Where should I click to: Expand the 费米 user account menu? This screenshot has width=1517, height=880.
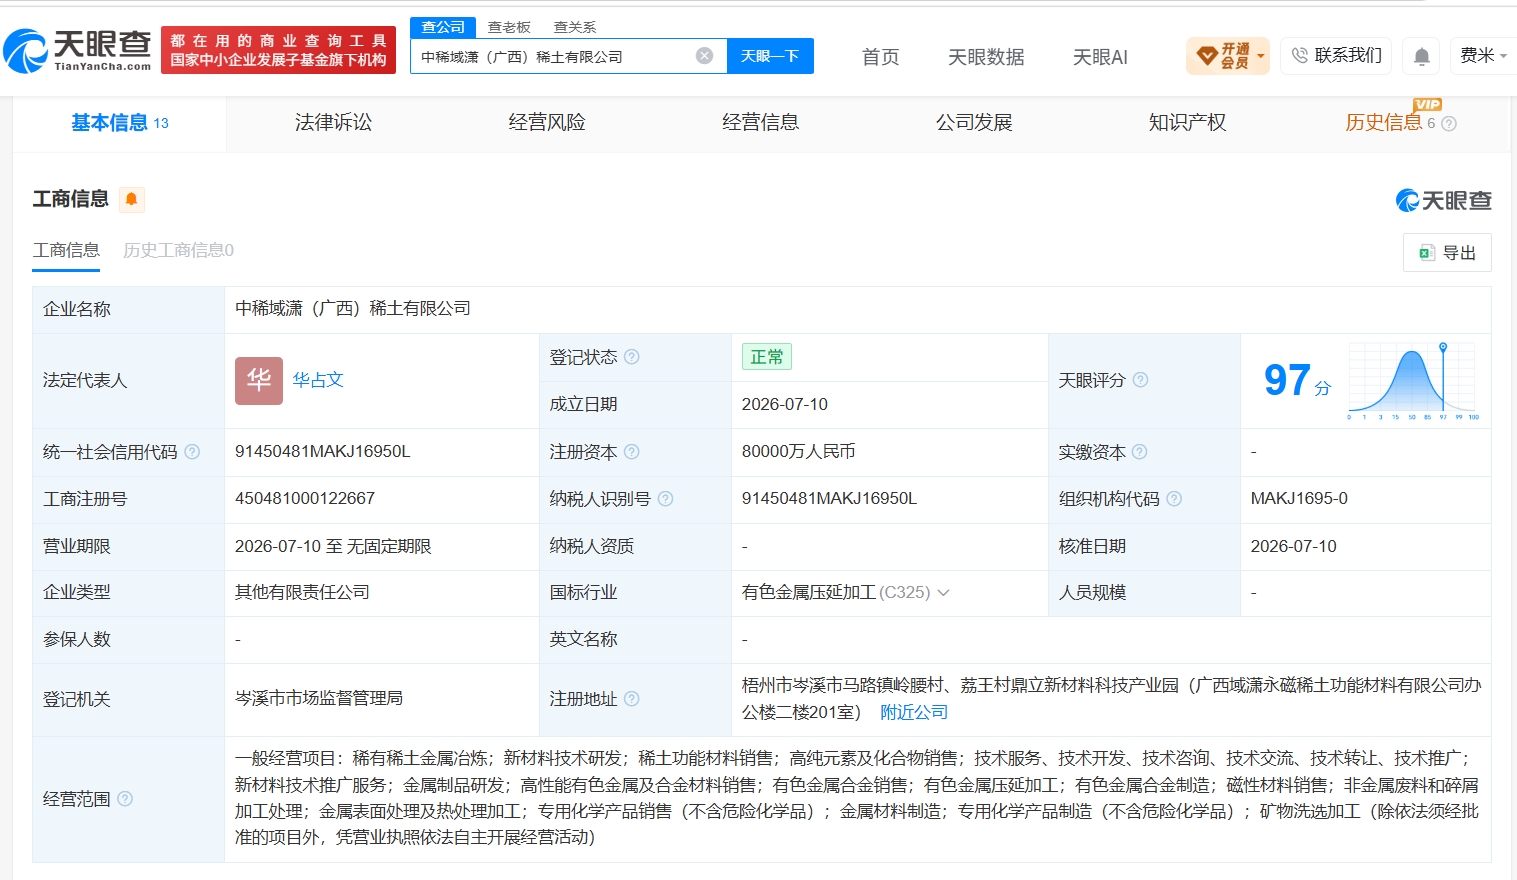point(1483,56)
